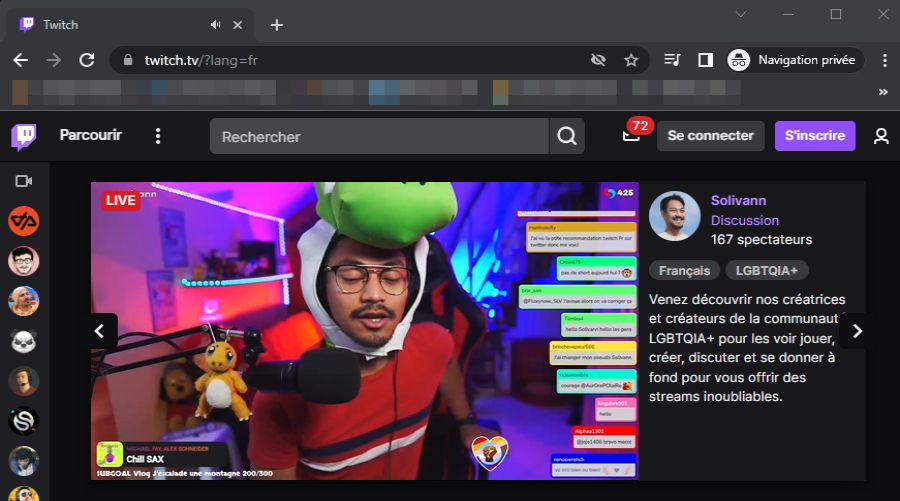Click the Twitch logo home icon

(x=24, y=137)
